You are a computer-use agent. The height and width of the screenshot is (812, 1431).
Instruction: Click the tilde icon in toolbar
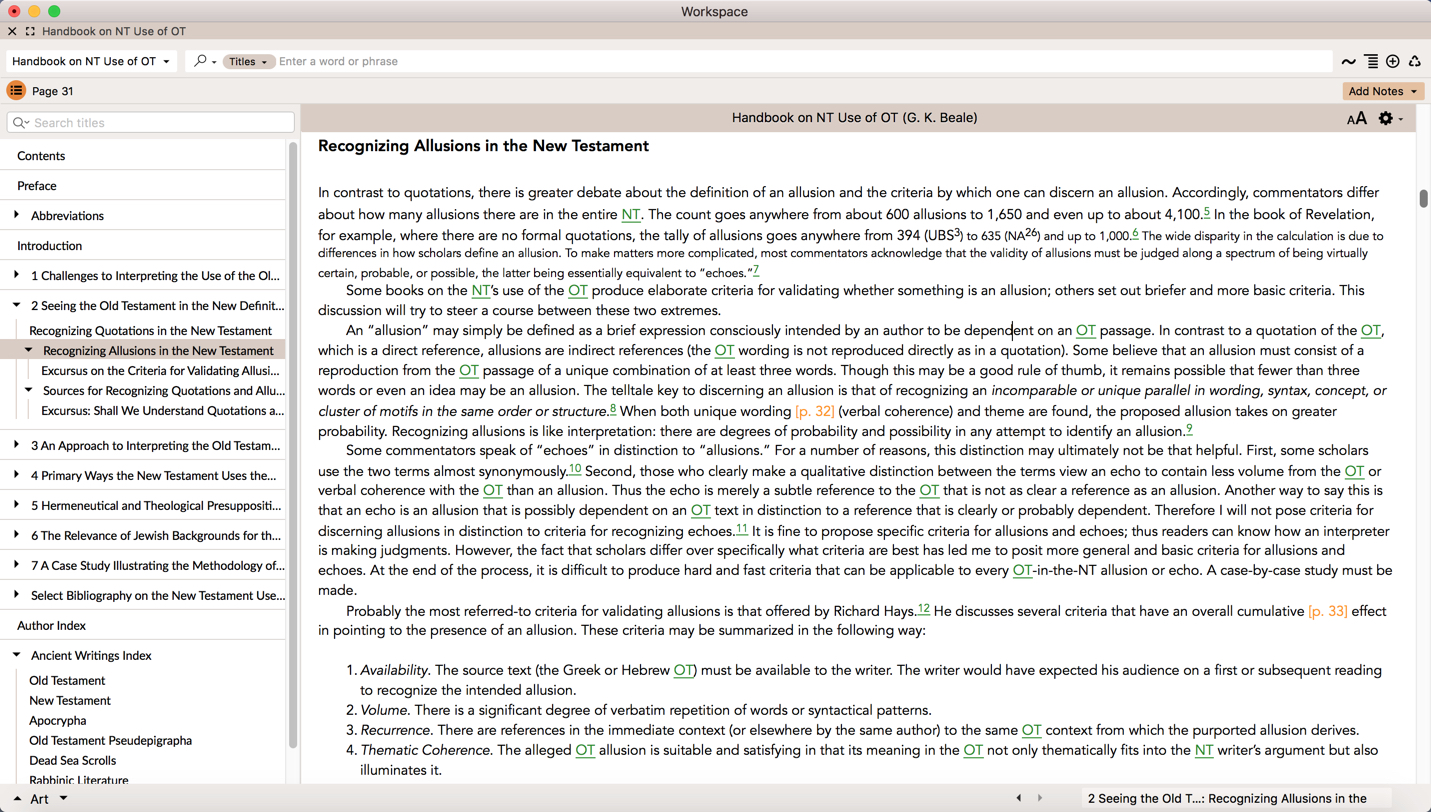click(1348, 62)
